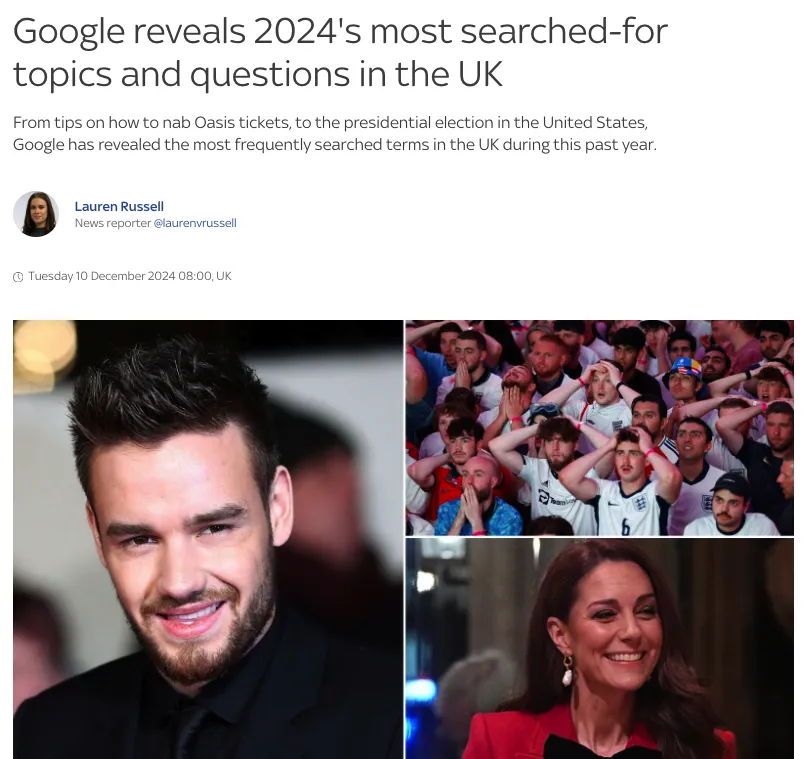Click the headline about Google's 2024 searches
Image resolution: width=806 pixels, height=759 pixels.
coord(340,52)
